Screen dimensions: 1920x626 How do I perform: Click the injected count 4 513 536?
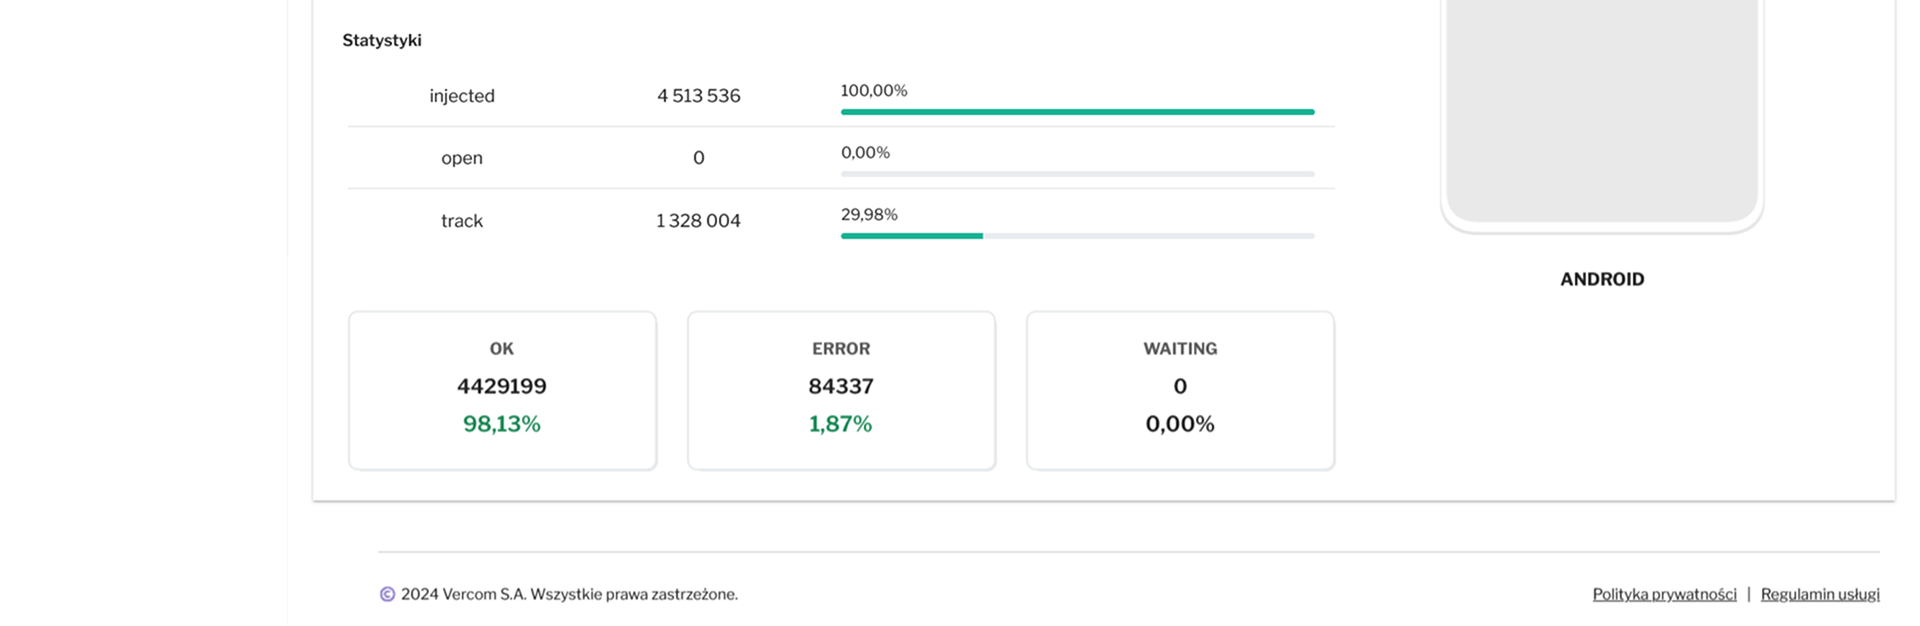point(698,96)
